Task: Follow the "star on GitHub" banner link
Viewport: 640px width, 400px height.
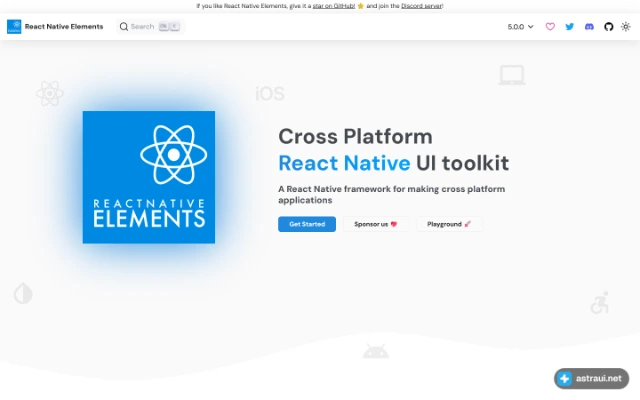Action: pos(333,6)
